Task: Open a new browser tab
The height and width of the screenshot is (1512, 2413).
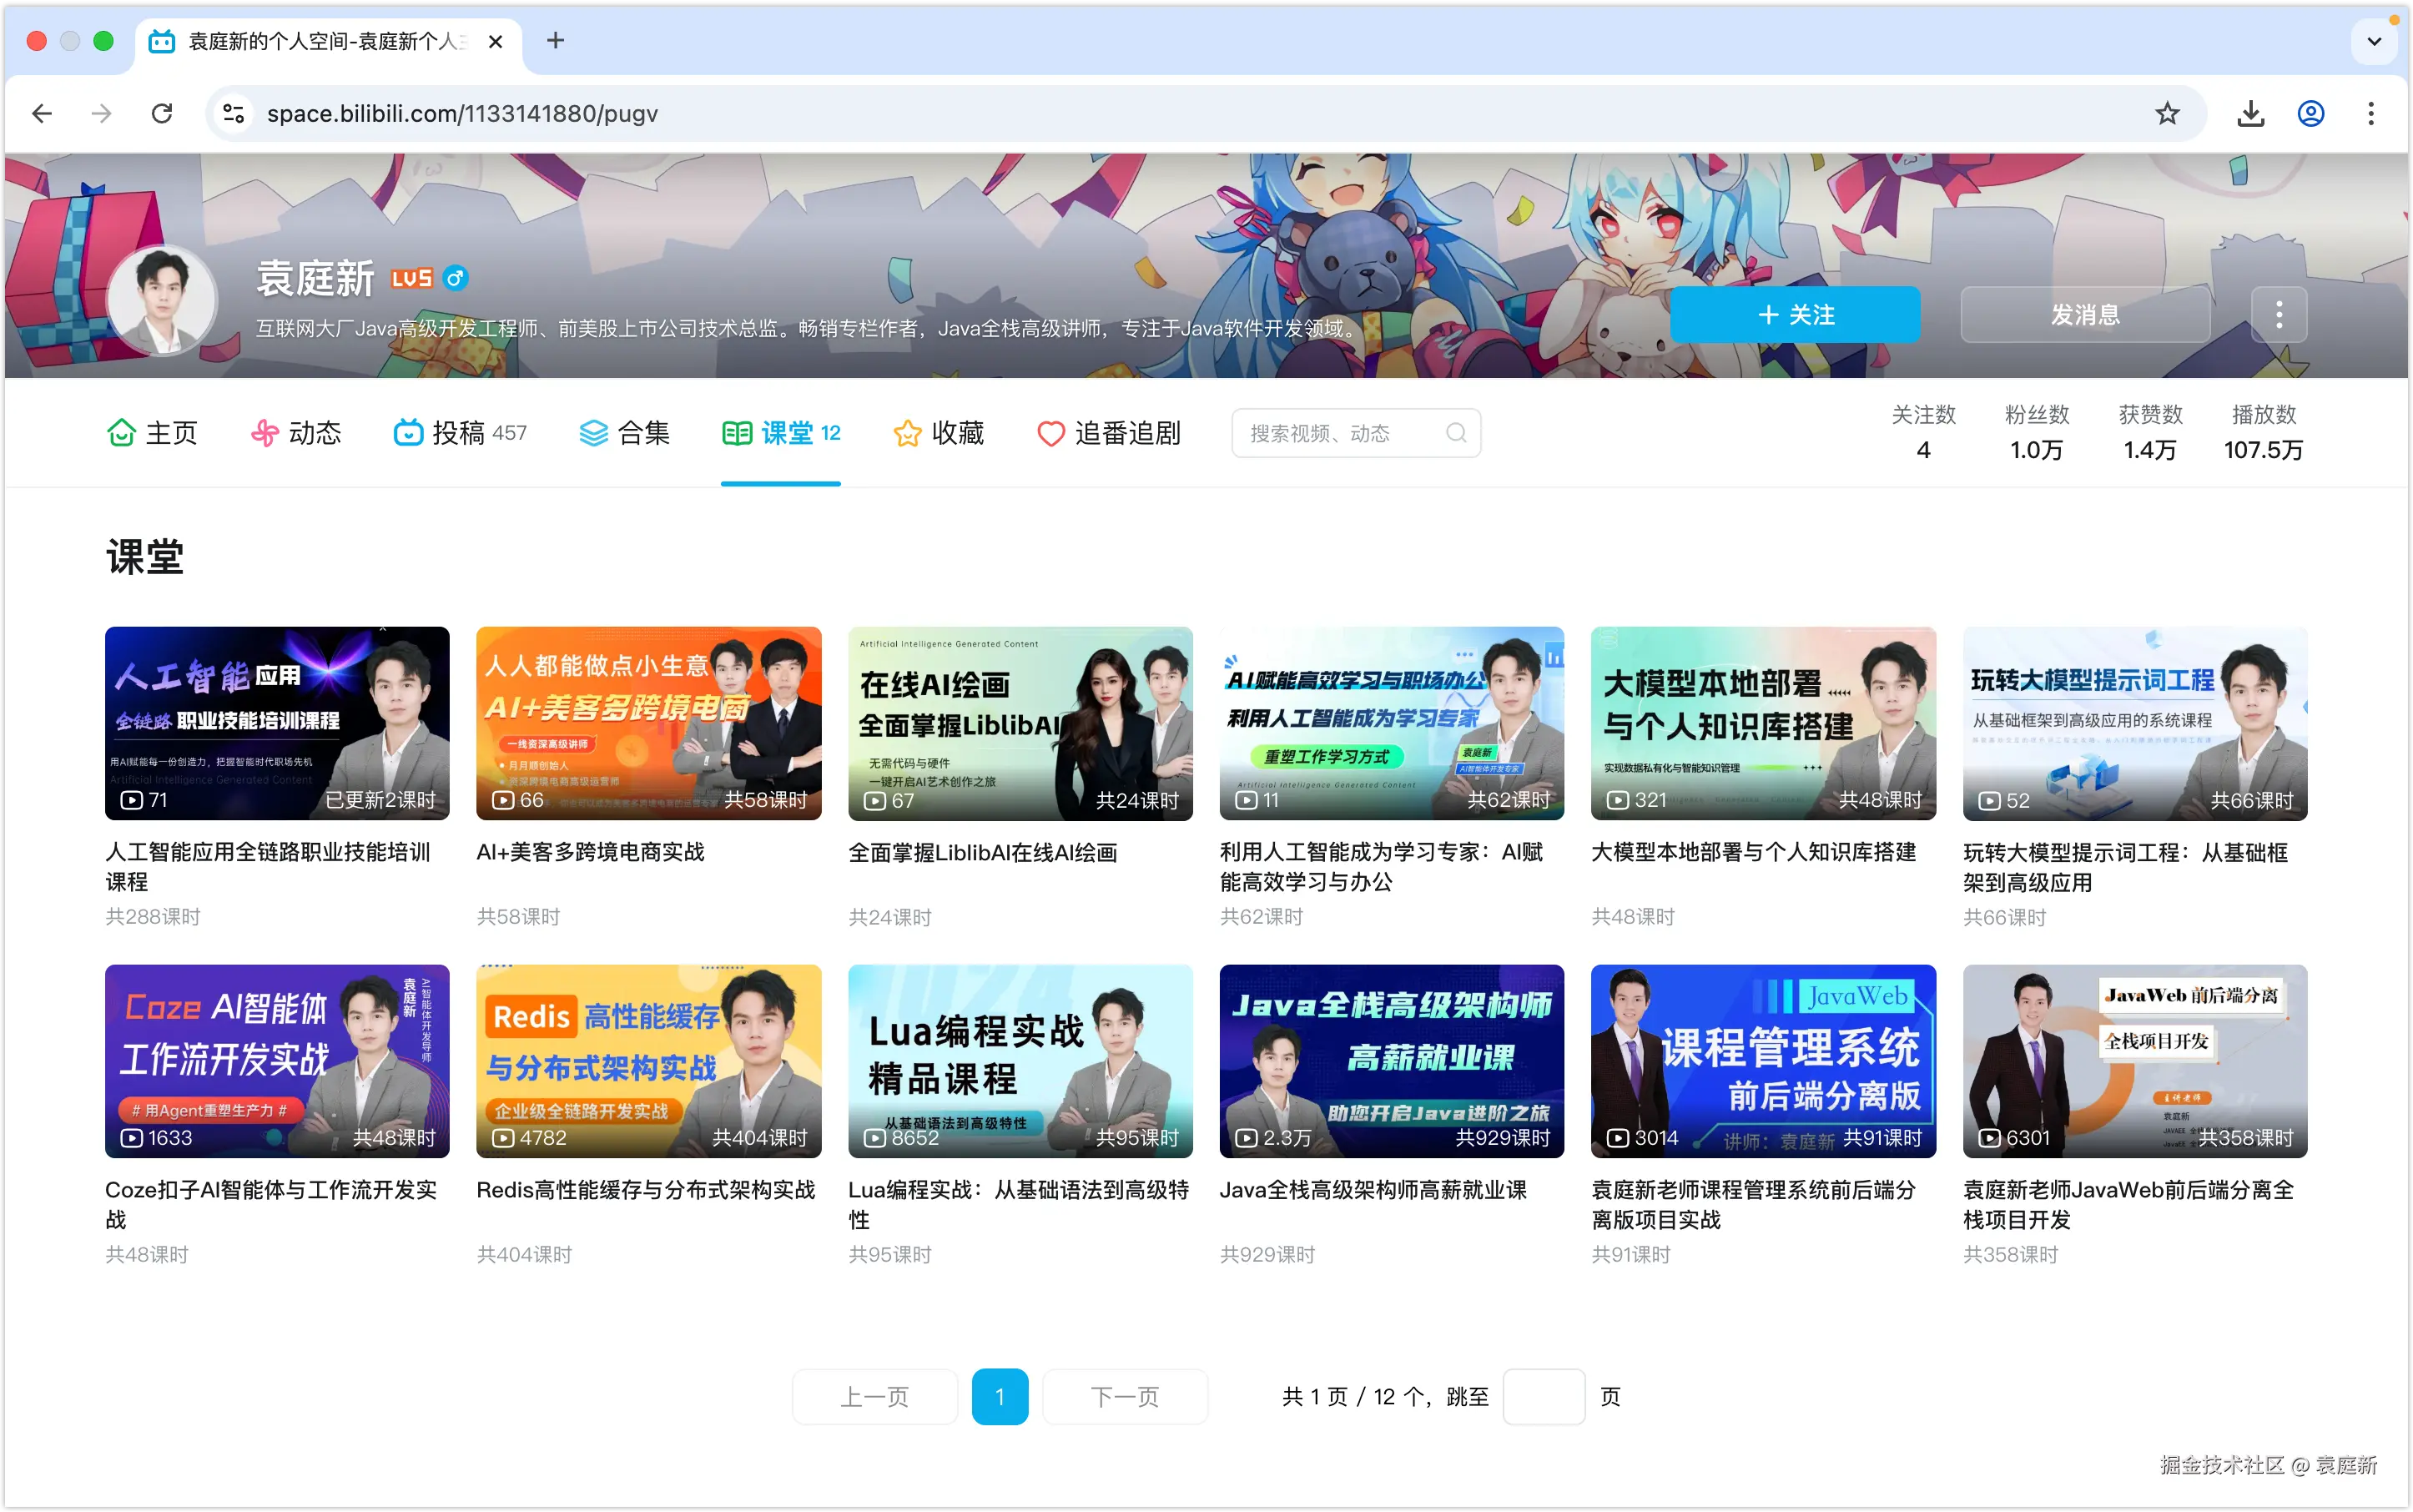Action: (x=556, y=41)
